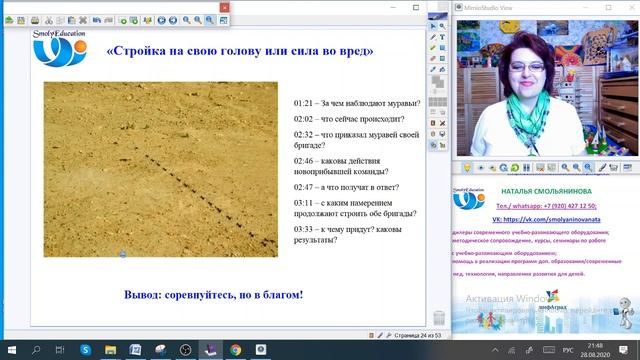Insert new page icon with green plus
The image size is (640, 360).
[122, 20]
